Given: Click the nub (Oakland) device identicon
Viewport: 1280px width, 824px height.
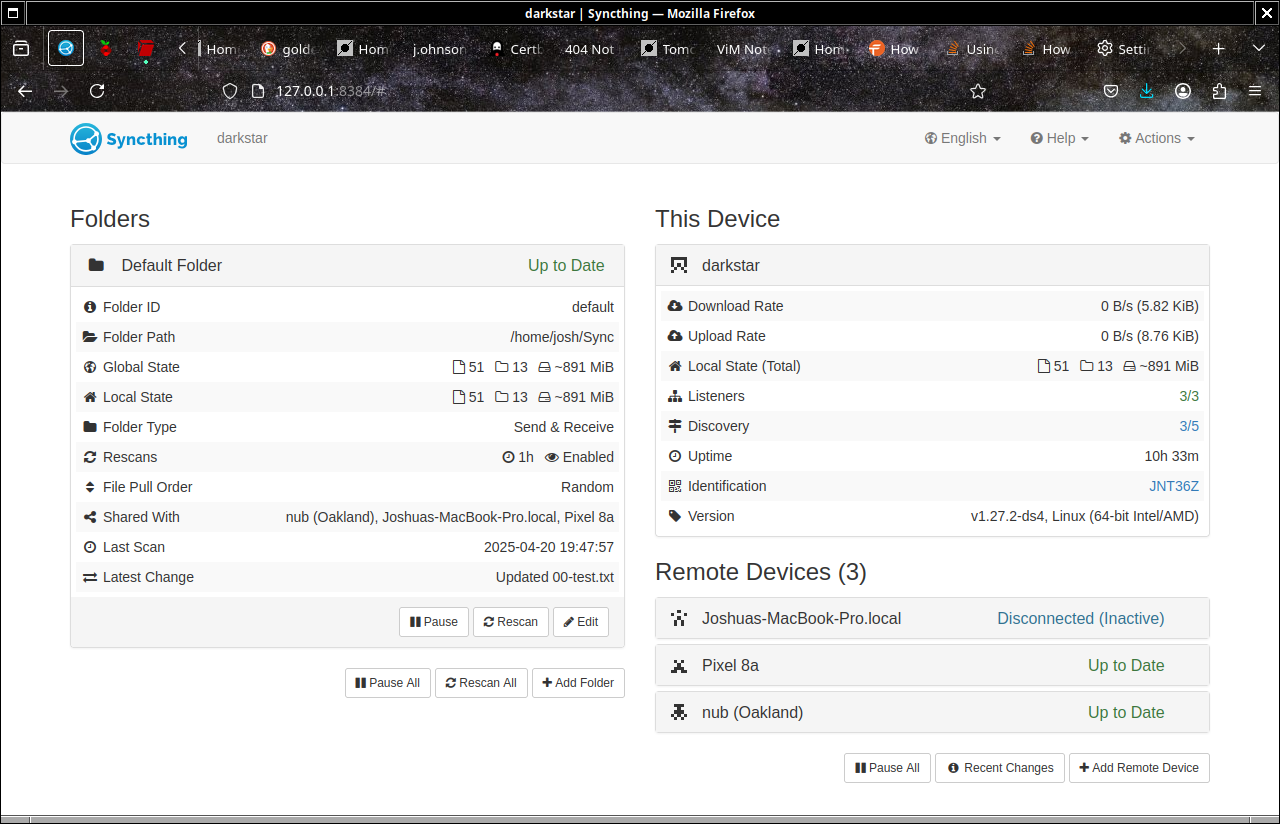Looking at the screenshot, I should [x=679, y=712].
